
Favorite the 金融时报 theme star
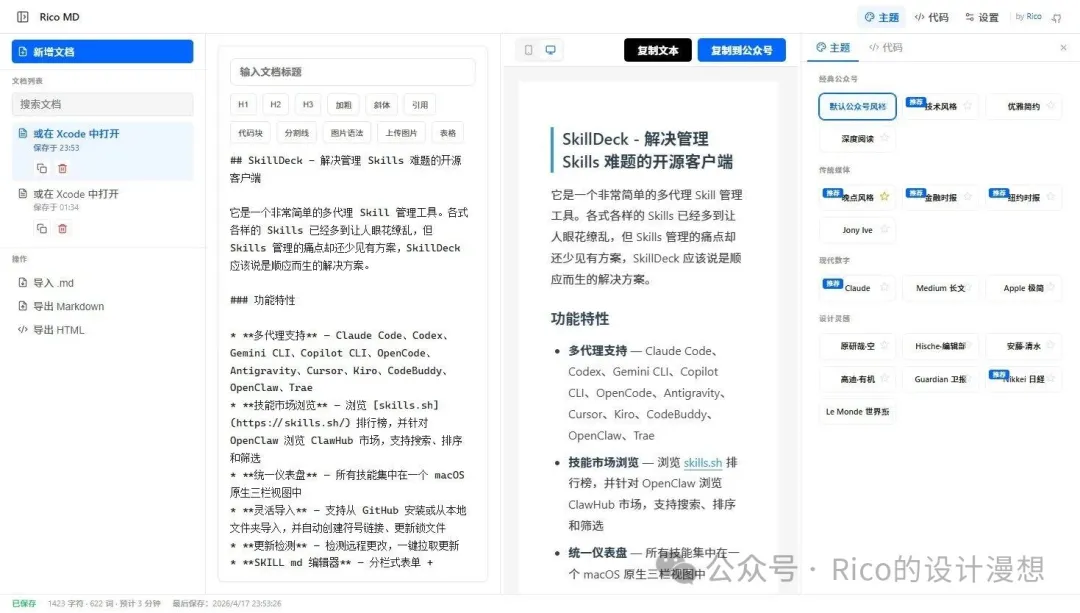[968, 197]
